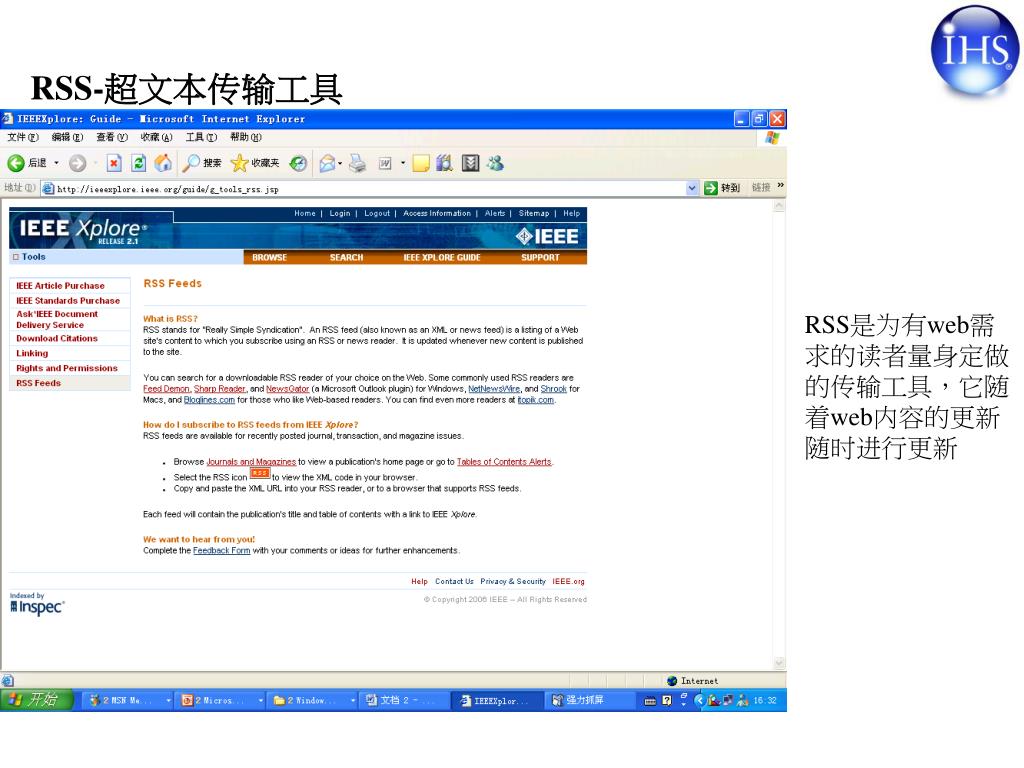Click the Stop loading icon
Screen dimensions: 1024x768
point(114,163)
